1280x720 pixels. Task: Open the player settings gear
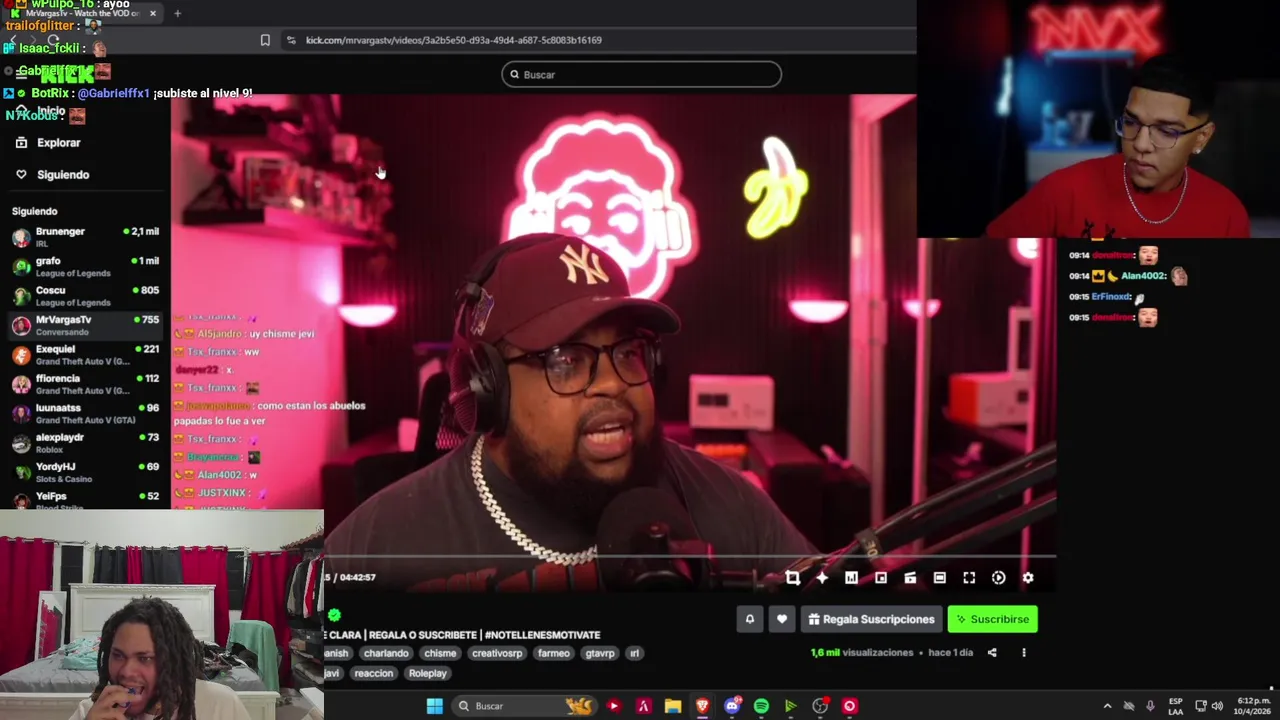tap(1027, 578)
